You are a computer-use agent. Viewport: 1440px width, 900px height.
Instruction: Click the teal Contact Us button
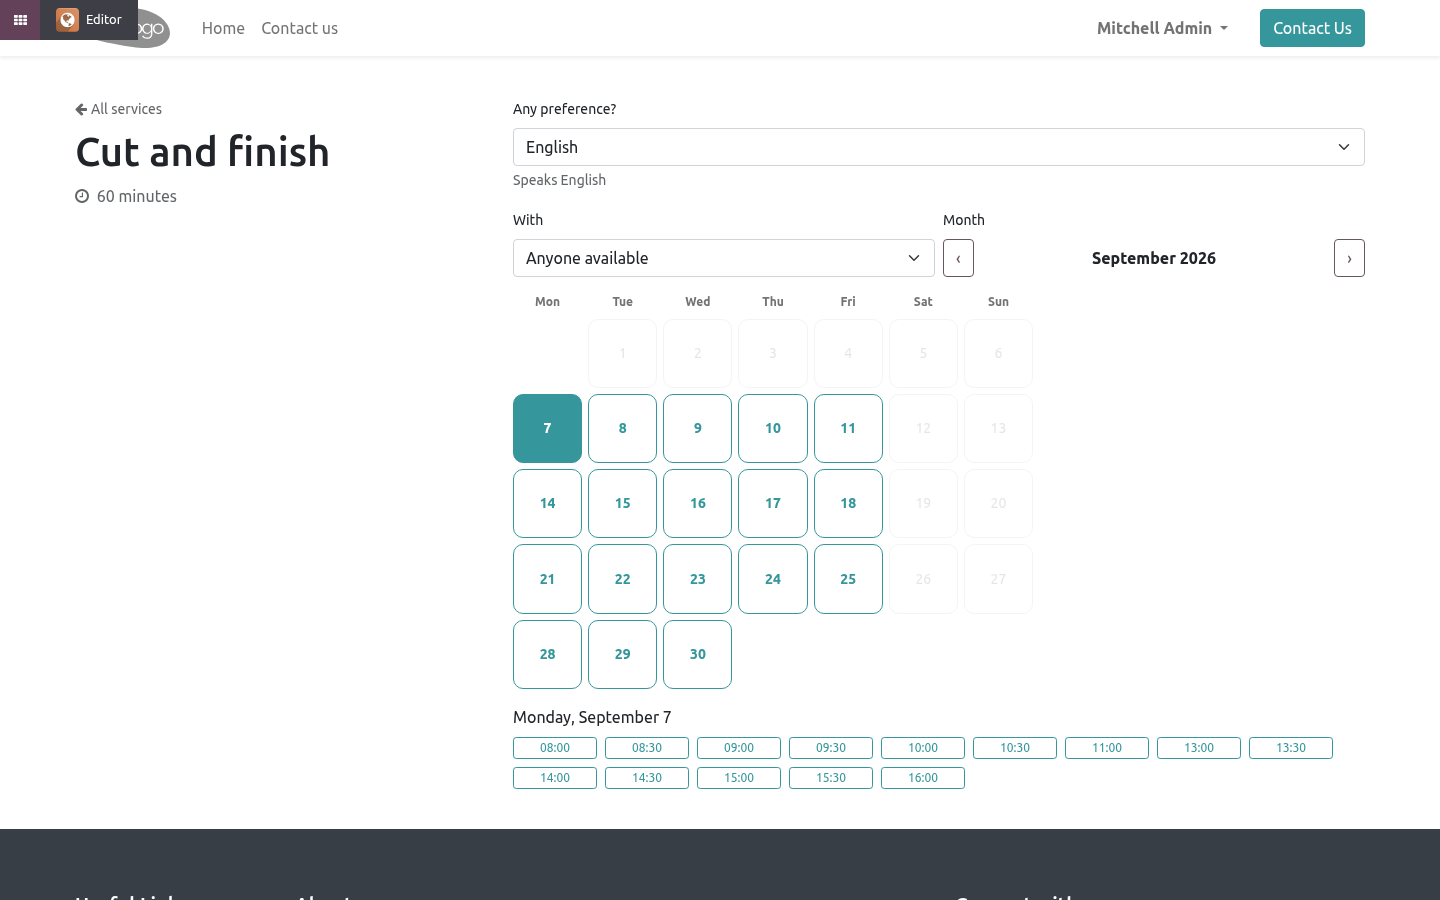(1312, 28)
